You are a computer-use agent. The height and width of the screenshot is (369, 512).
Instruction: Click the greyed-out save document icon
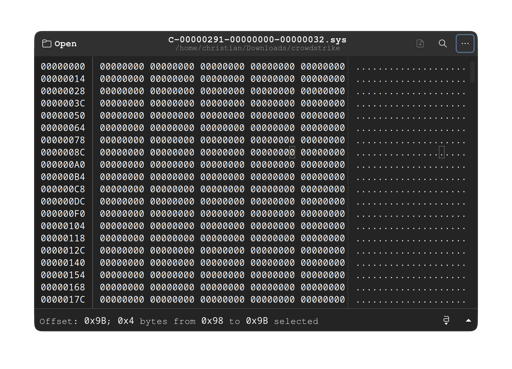click(420, 44)
